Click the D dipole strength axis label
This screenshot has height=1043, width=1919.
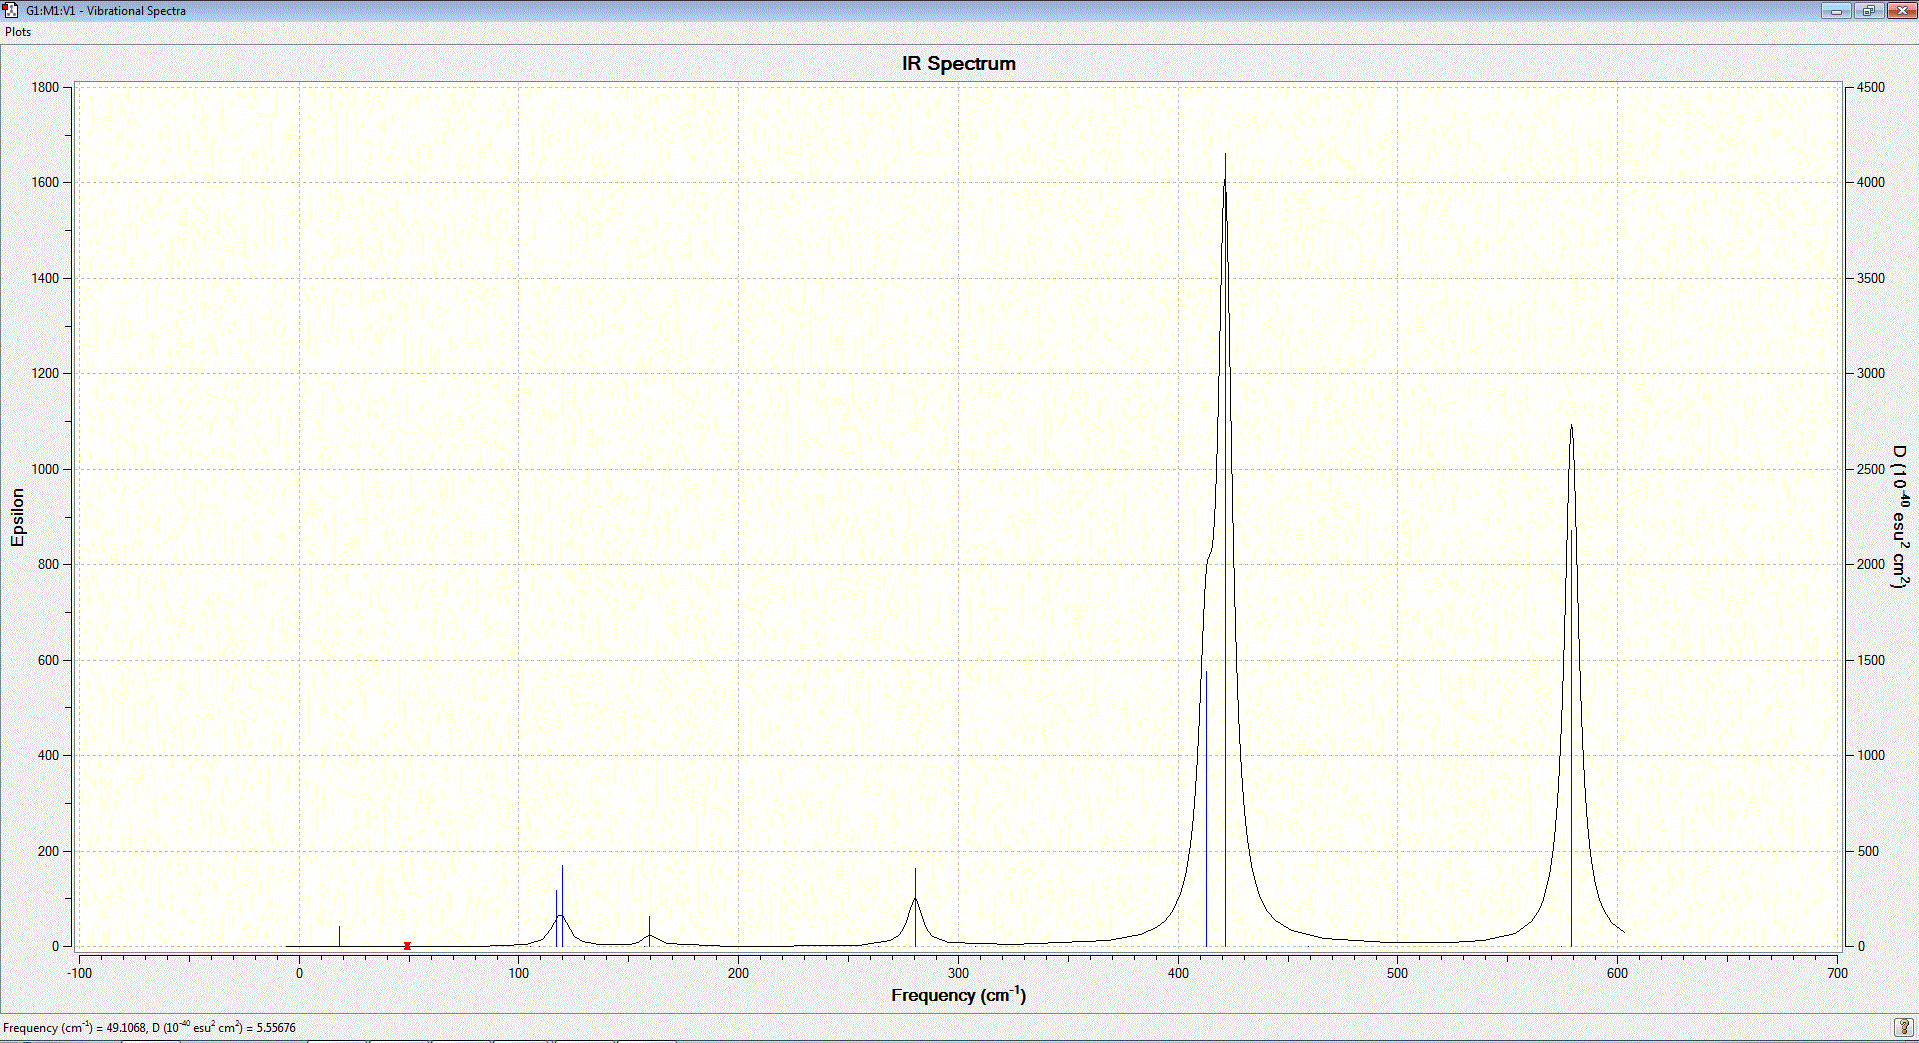click(x=1900, y=517)
